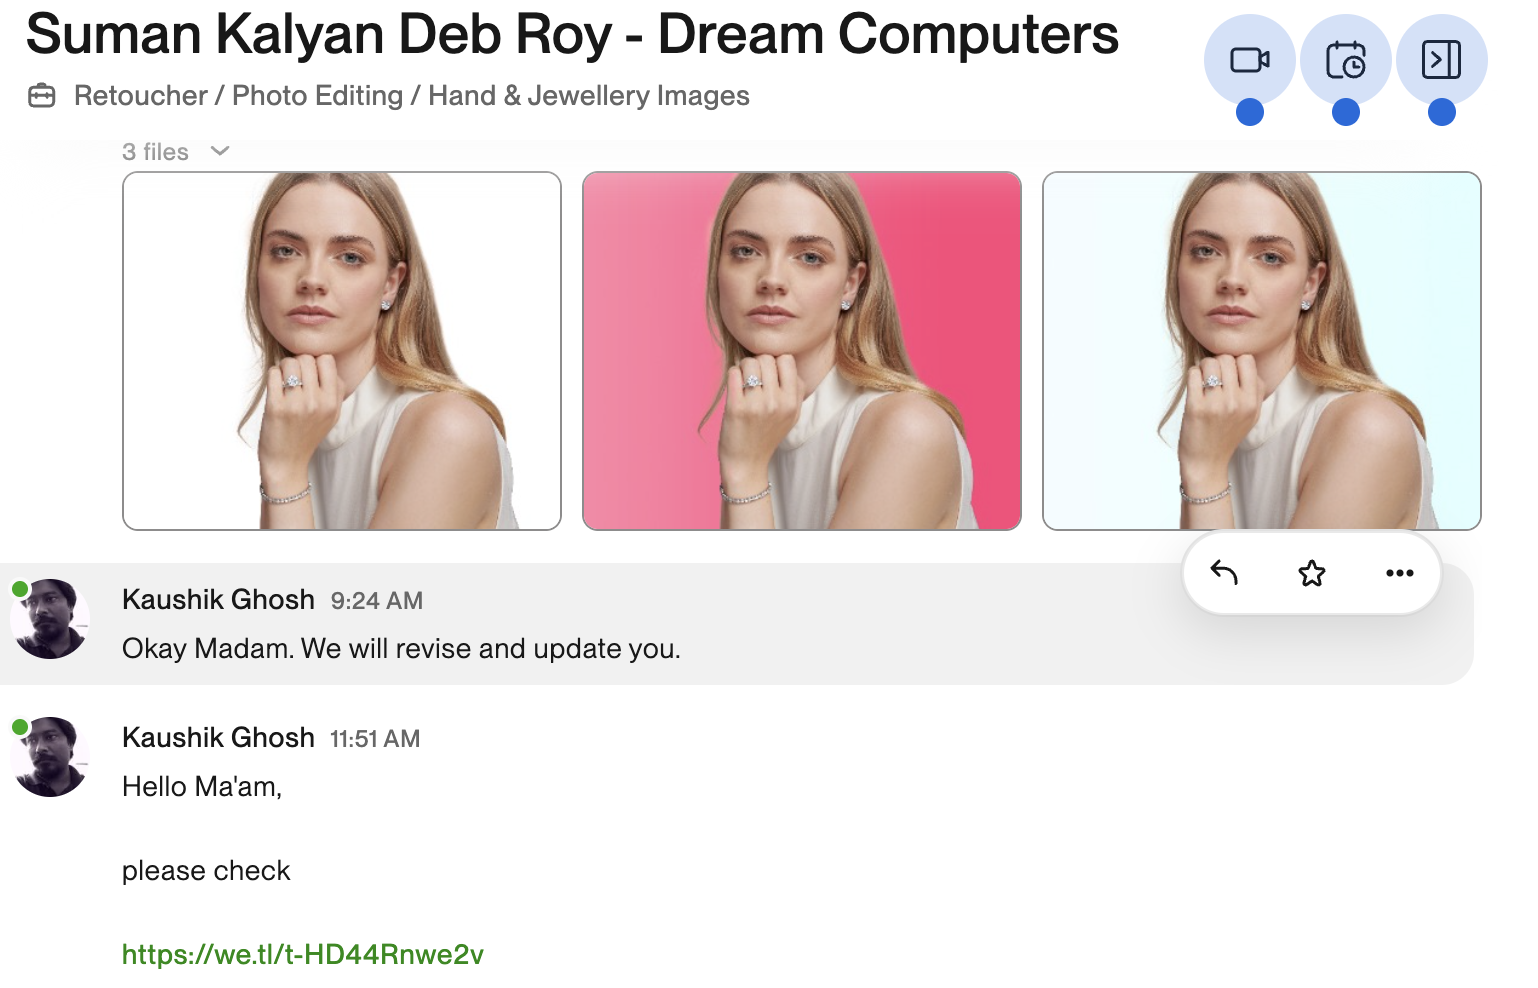
Task: Collapse the 3 files attachment chevron
Action: [220, 151]
